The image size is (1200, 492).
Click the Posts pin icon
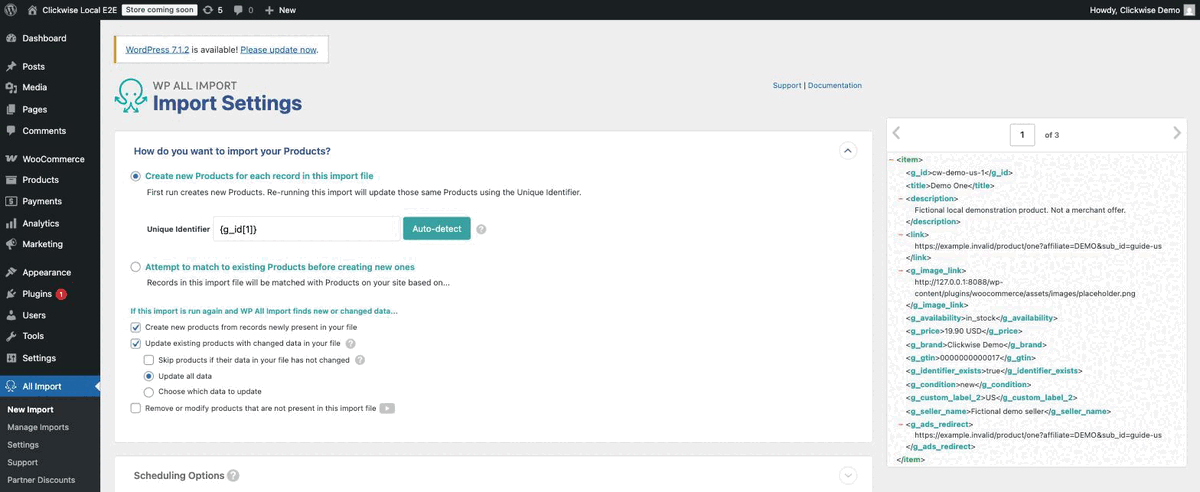tap(11, 66)
